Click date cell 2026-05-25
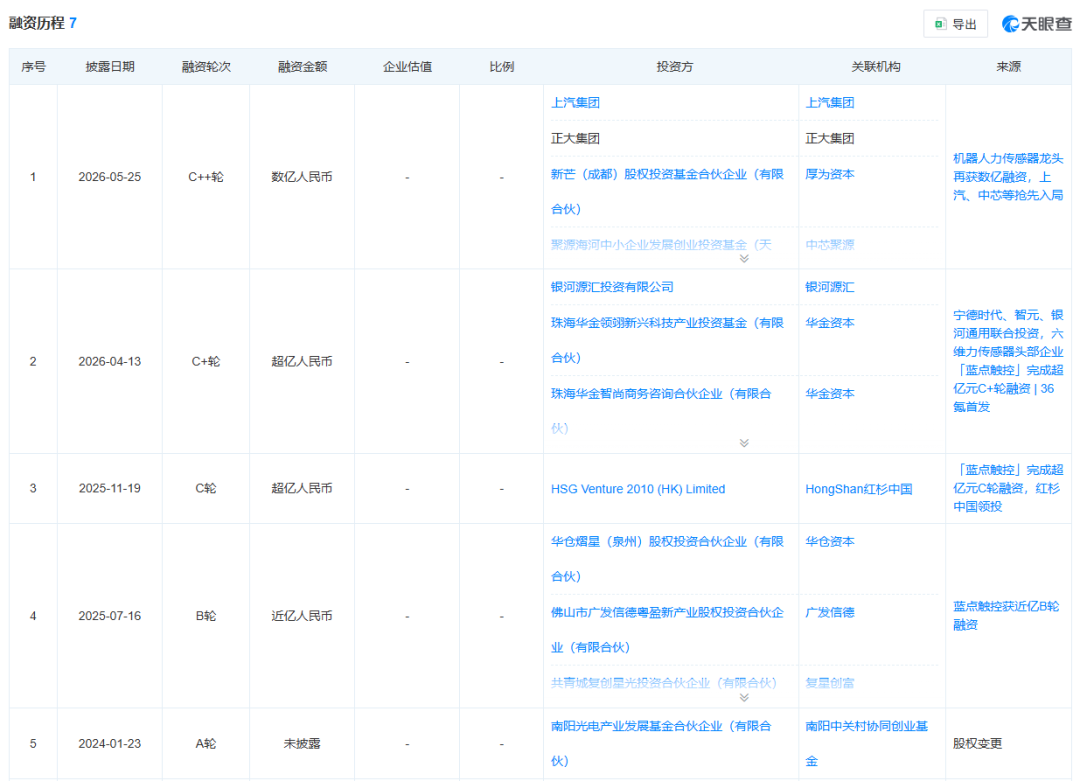 coord(110,177)
